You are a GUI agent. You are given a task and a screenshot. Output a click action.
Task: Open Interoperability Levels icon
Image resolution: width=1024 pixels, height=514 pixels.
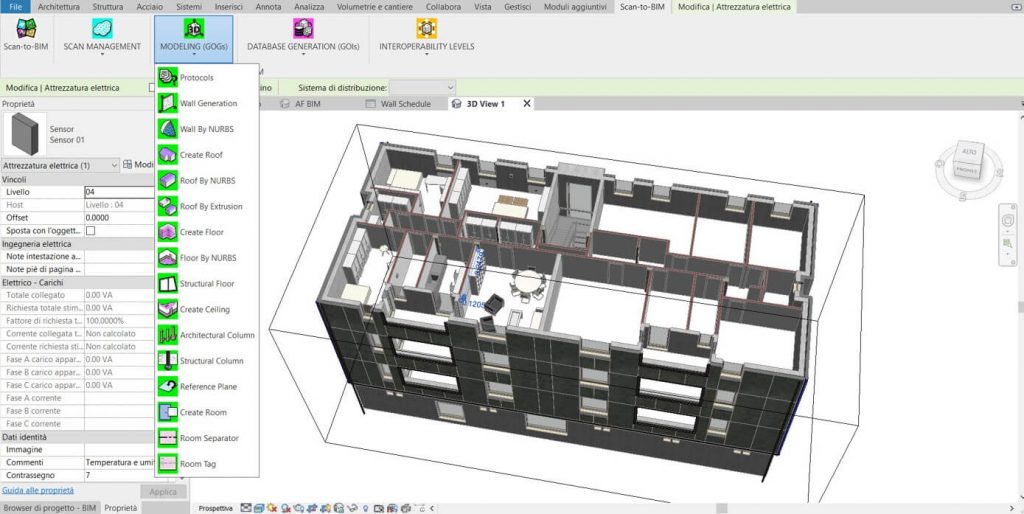pyautogui.click(x=426, y=29)
